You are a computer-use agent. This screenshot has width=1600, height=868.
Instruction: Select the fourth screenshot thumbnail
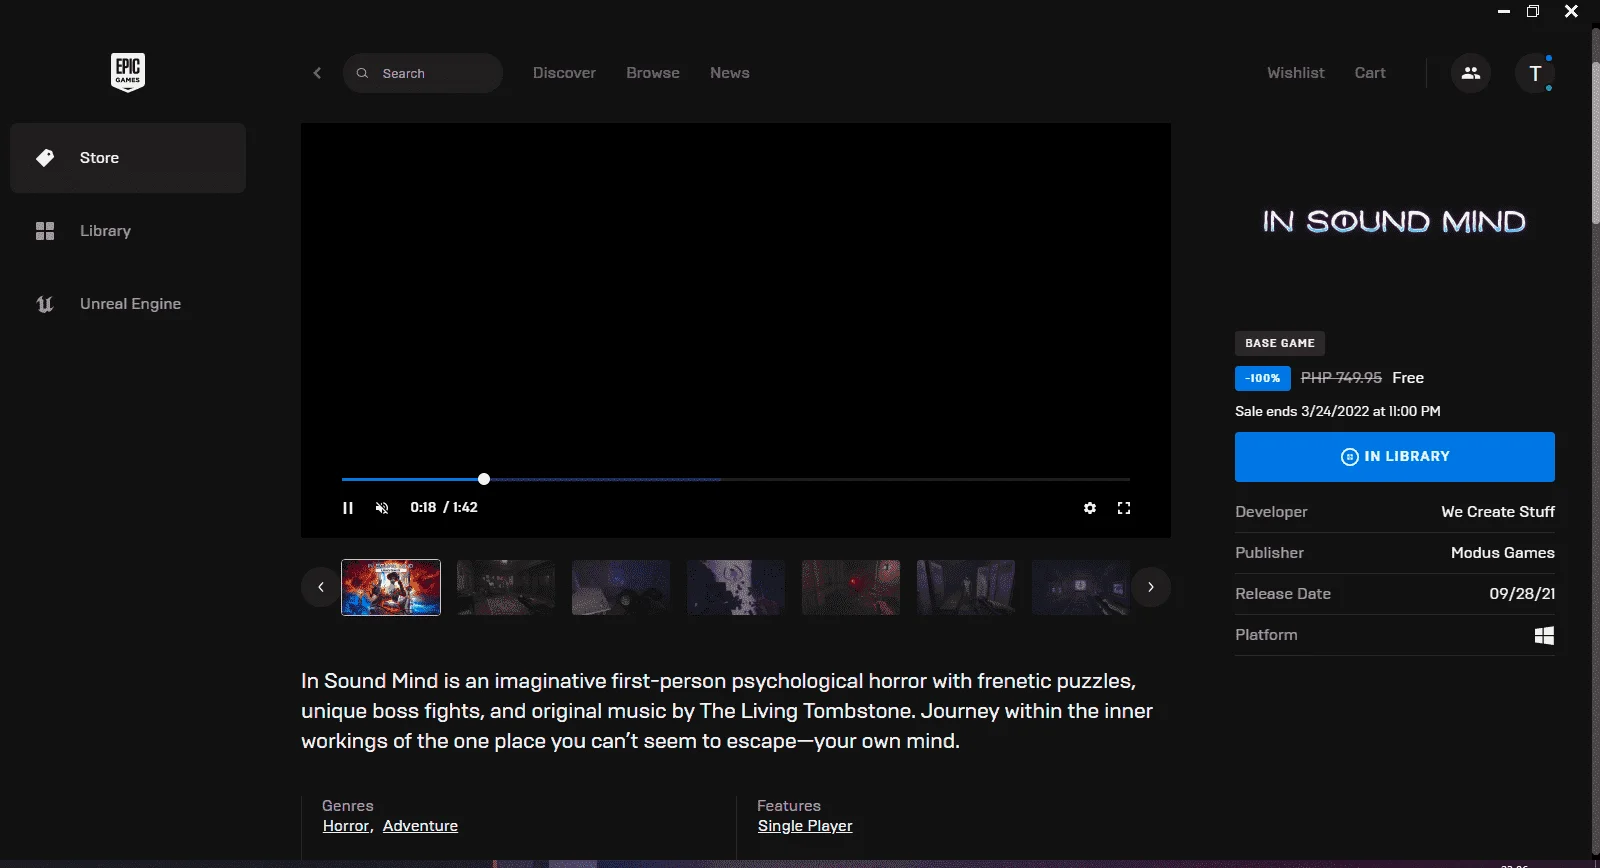coord(736,587)
